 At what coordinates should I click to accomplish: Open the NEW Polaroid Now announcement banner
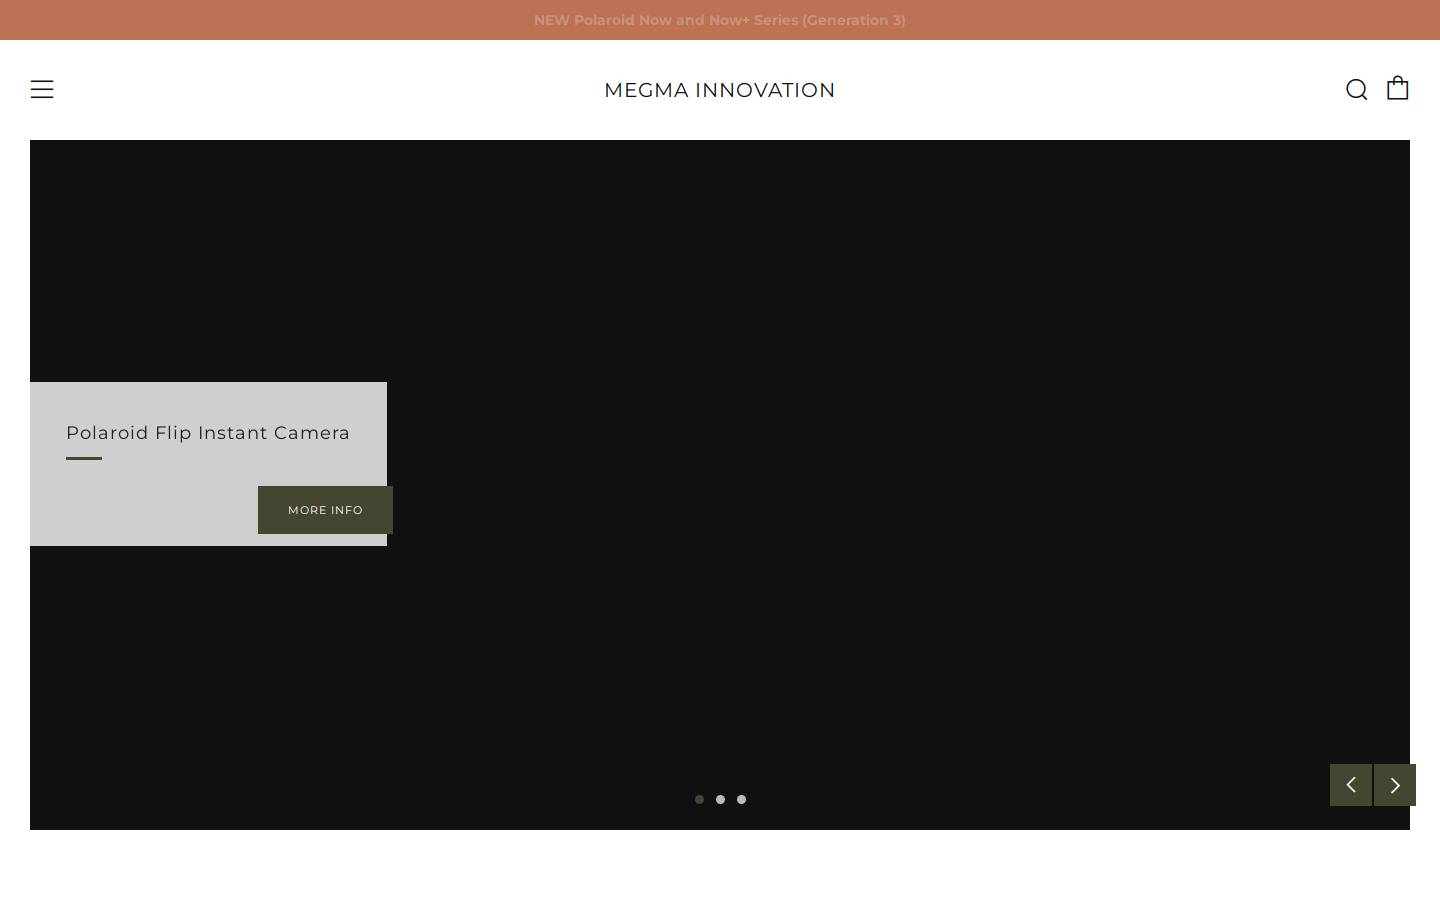[720, 20]
